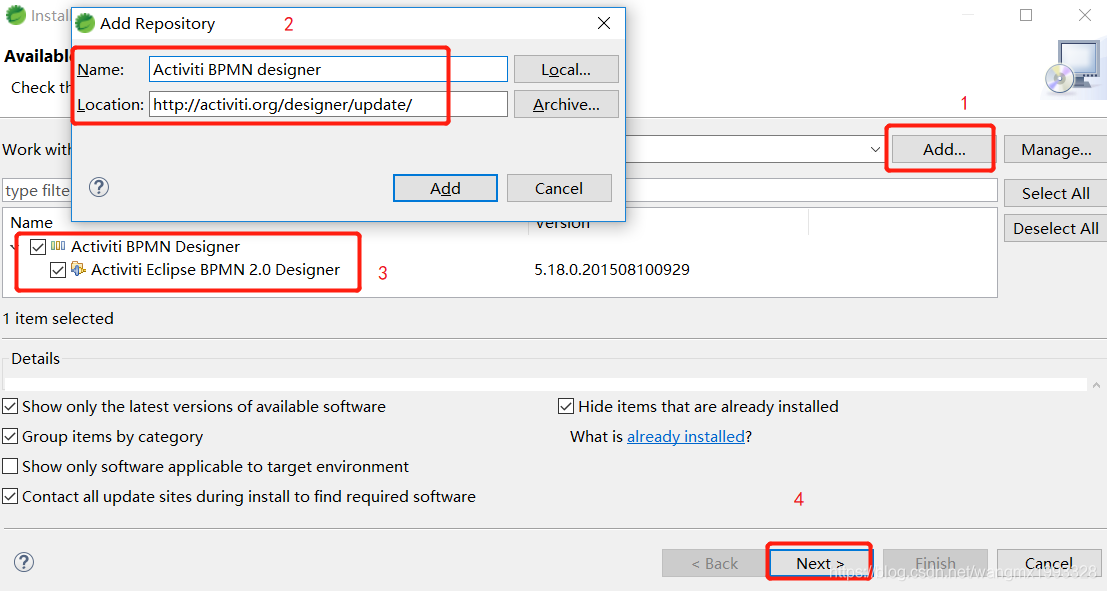The height and width of the screenshot is (591, 1107).
Task: Click the Add button in Add Repository dialog
Action: pos(445,189)
